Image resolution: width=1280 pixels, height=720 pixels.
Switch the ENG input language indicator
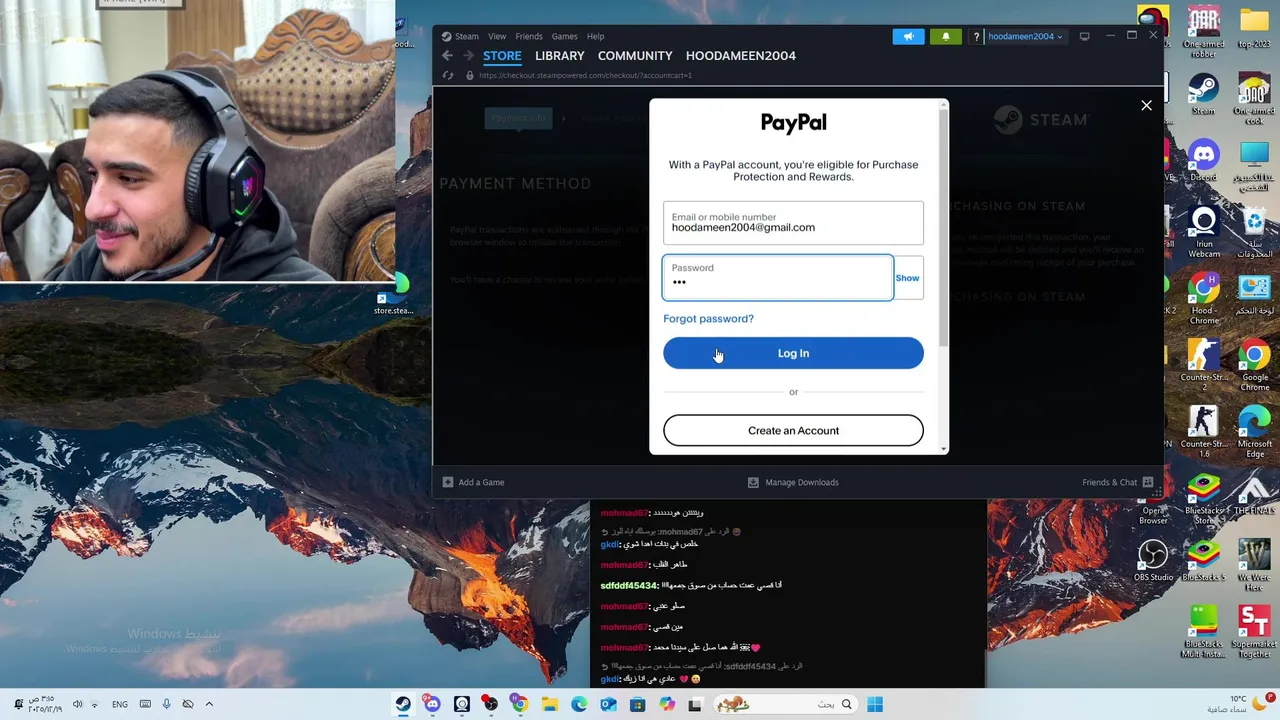point(120,704)
